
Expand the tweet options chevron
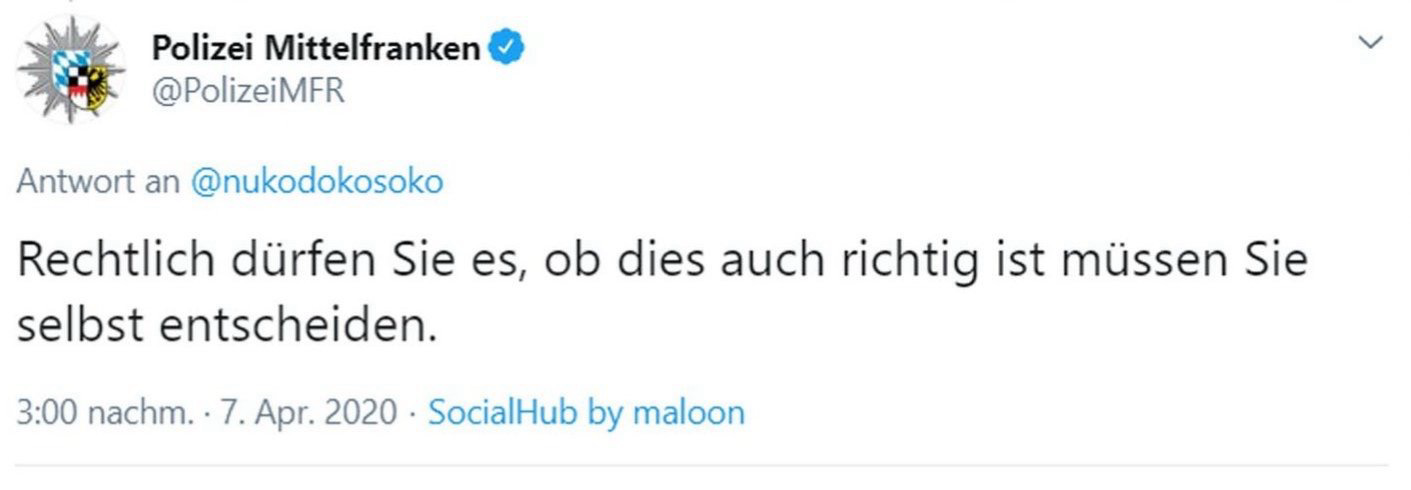1372,42
